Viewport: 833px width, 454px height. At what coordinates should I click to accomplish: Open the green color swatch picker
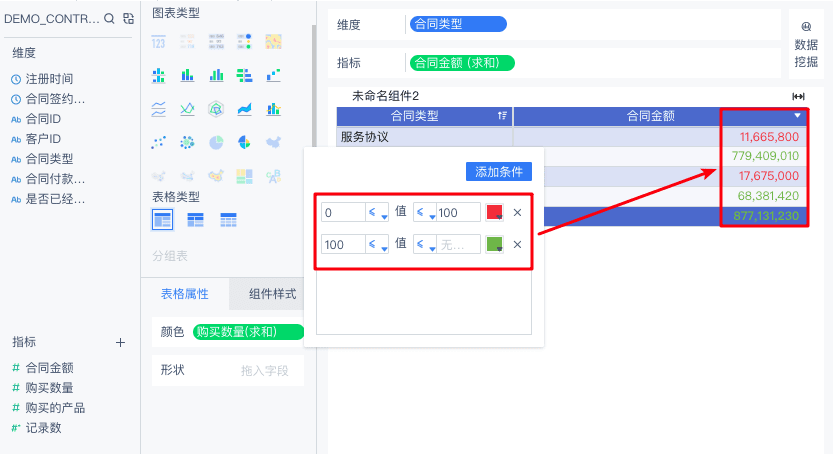pos(495,244)
